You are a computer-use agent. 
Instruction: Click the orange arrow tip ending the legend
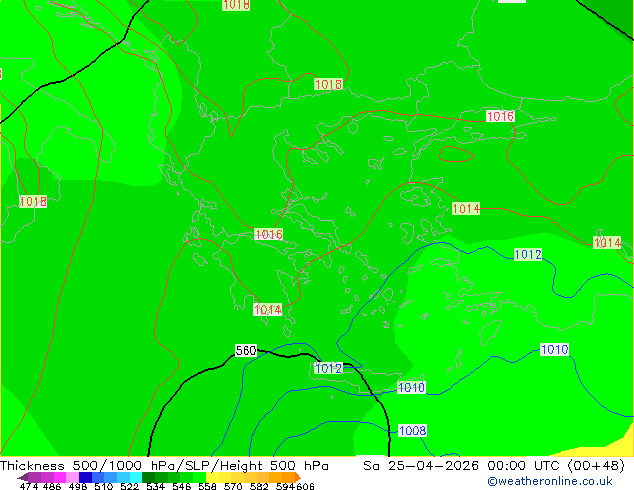[298, 477]
